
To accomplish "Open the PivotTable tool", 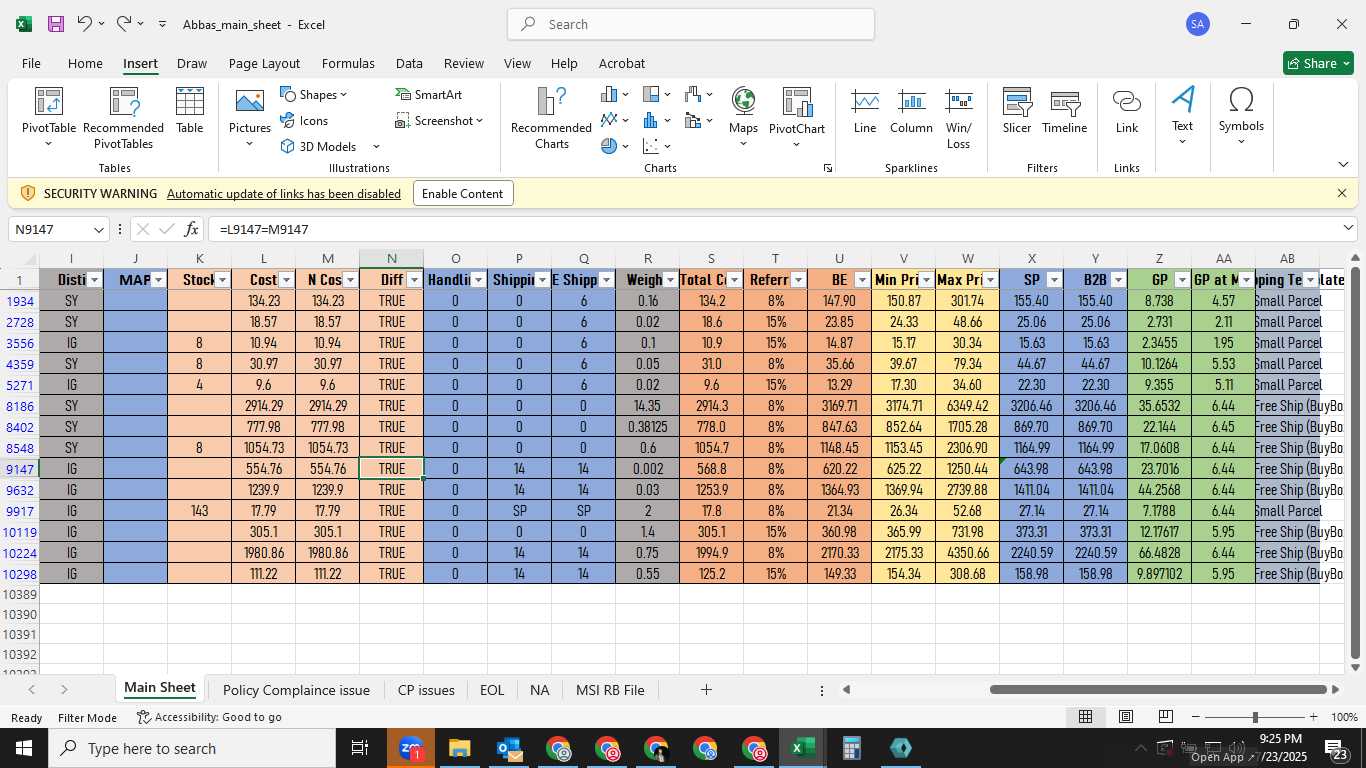I will (x=49, y=117).
